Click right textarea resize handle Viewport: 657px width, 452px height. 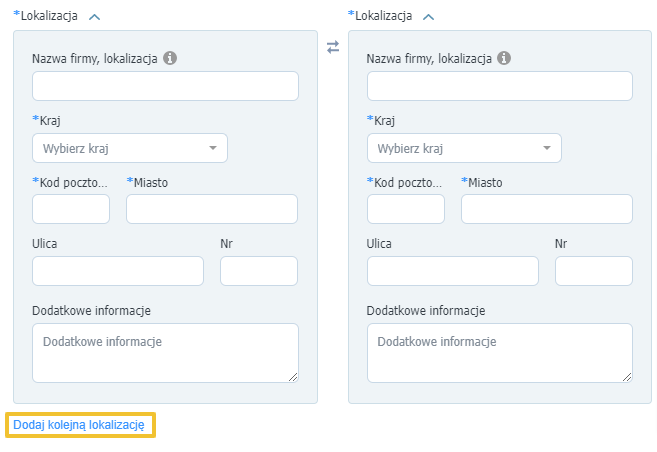[627, 377]
